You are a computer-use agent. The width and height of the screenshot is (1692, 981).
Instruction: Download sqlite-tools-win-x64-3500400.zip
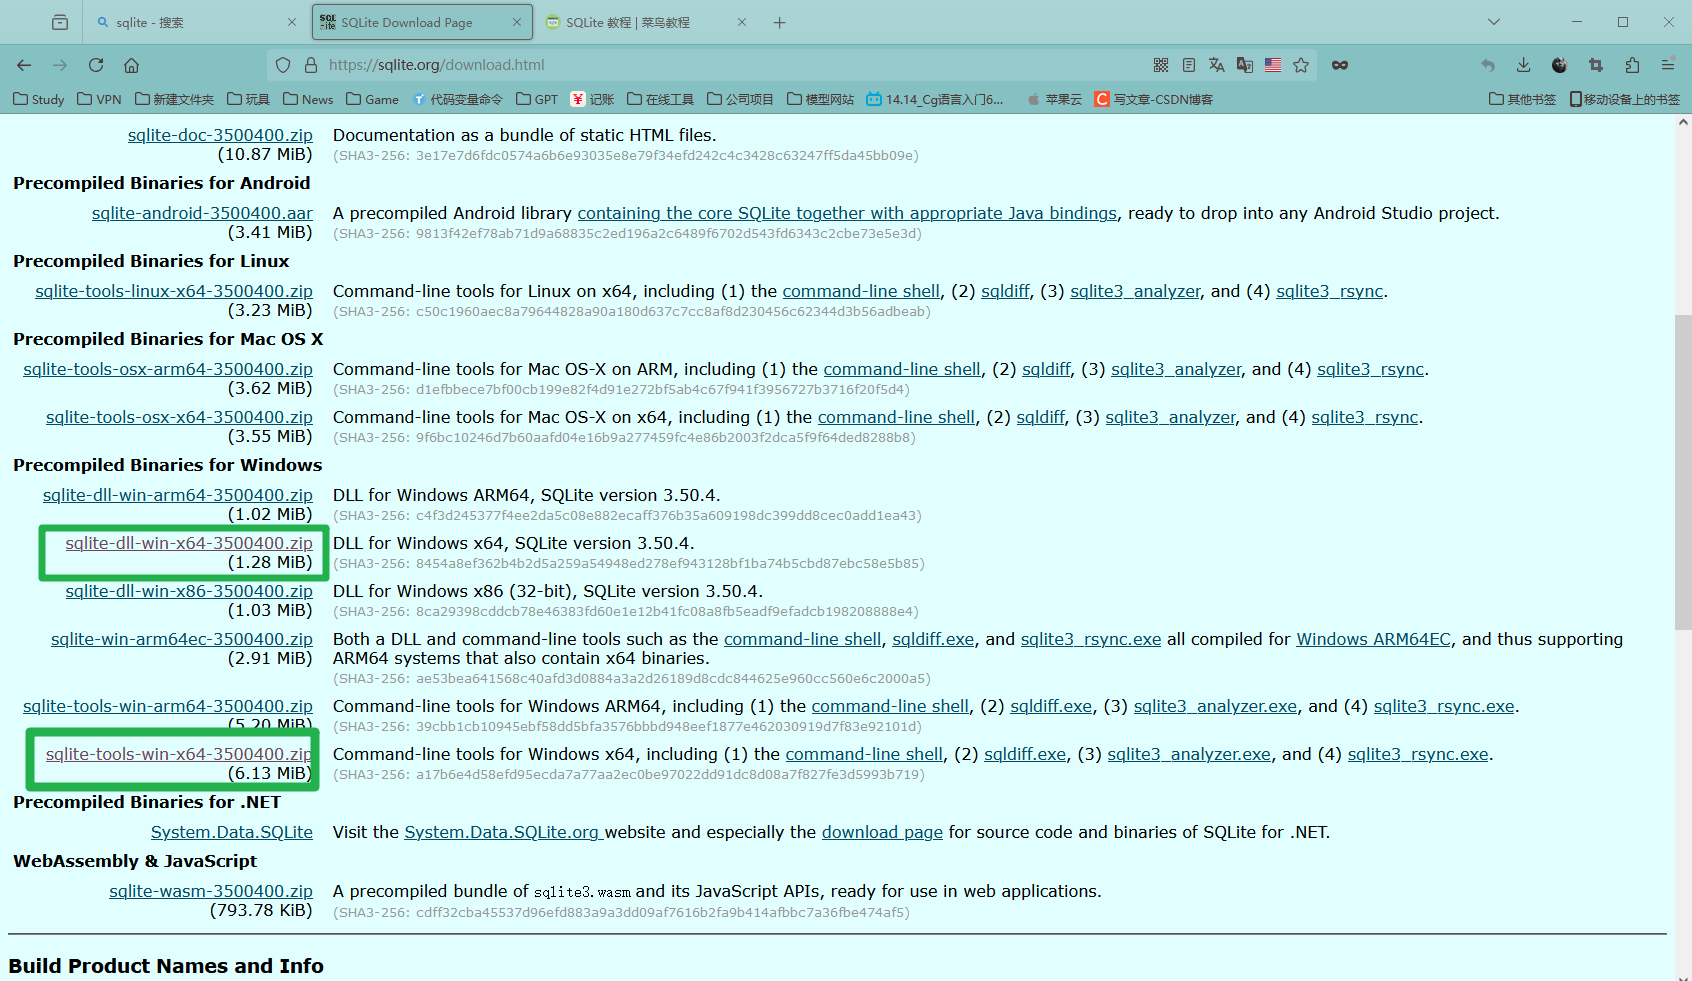pos(179,754)
